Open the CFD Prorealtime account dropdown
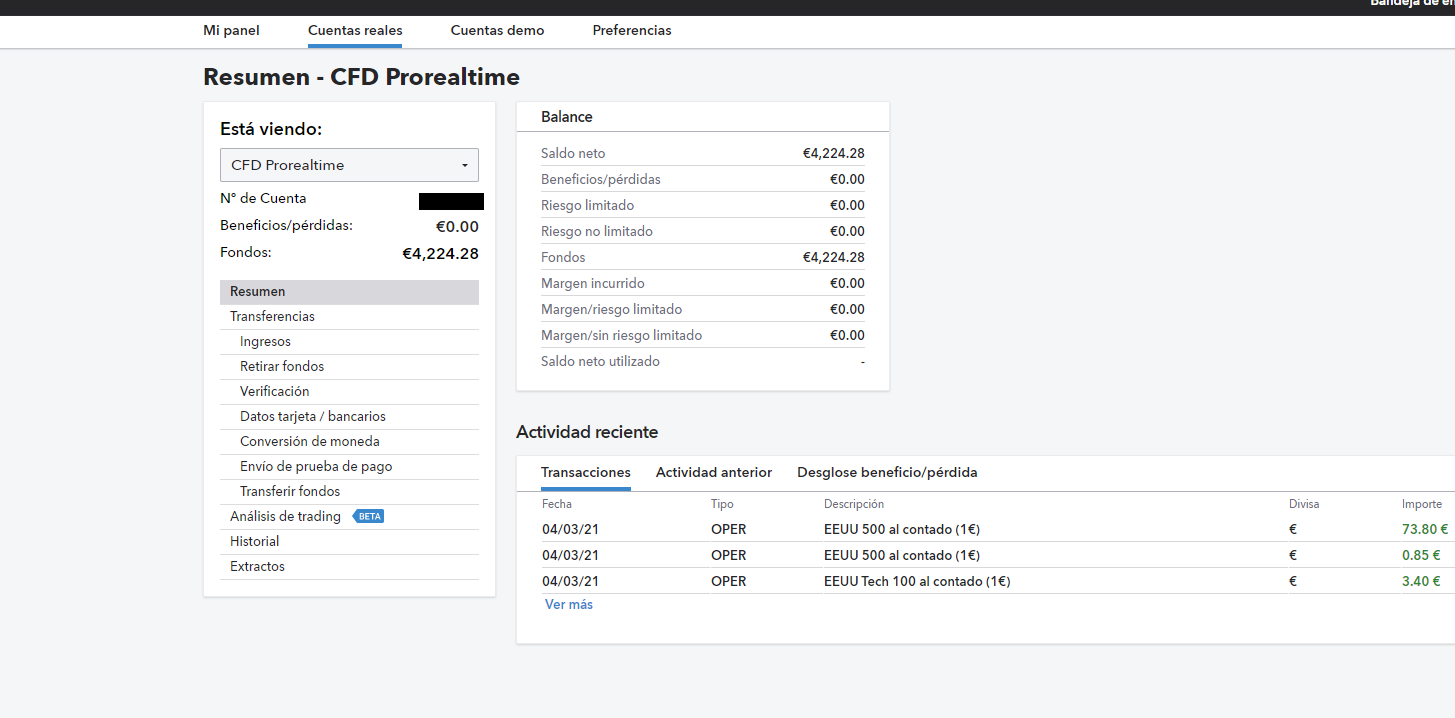Image resolution: width=1455 pixels, height=718 pixels. [349, 165]
